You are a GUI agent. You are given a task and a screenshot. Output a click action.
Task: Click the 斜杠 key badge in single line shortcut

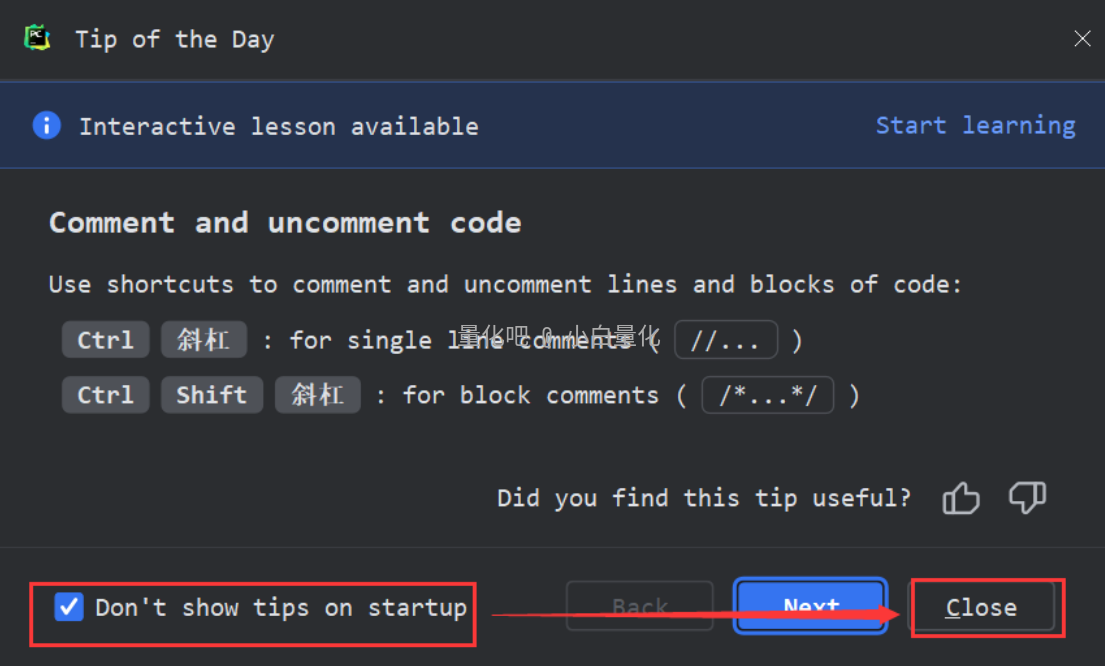coord(203,340)
